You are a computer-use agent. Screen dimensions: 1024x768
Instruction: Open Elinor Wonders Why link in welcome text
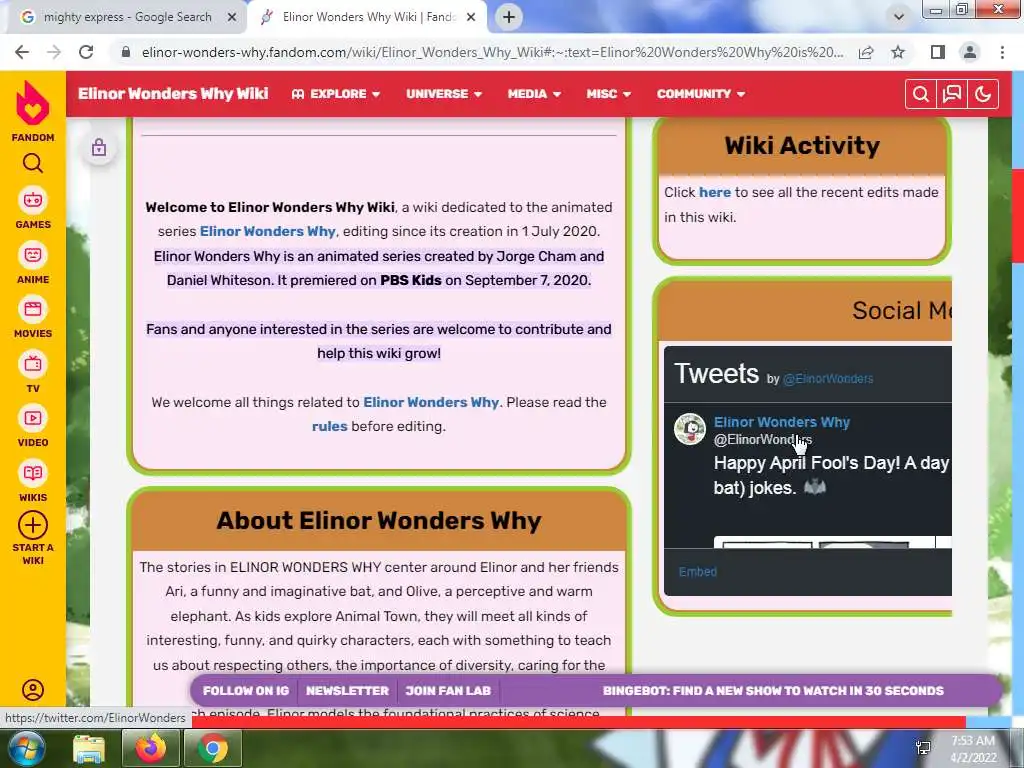pos(268,231)
